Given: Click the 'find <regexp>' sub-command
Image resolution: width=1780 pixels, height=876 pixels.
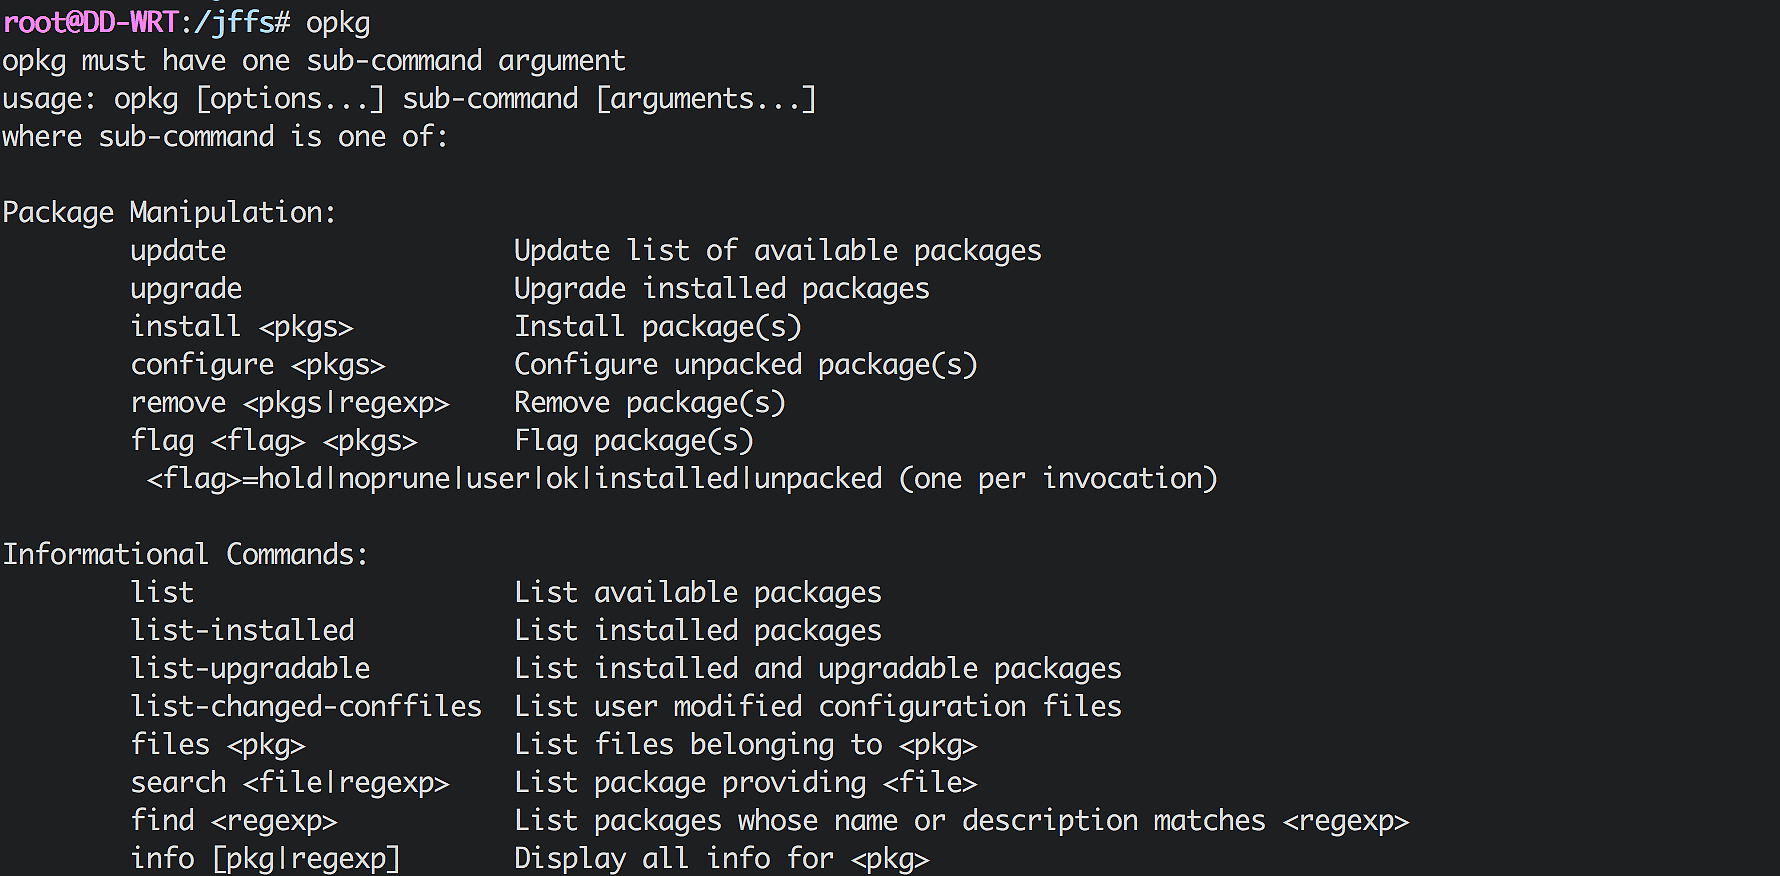Looking at the screenshot, I should 234,821.
